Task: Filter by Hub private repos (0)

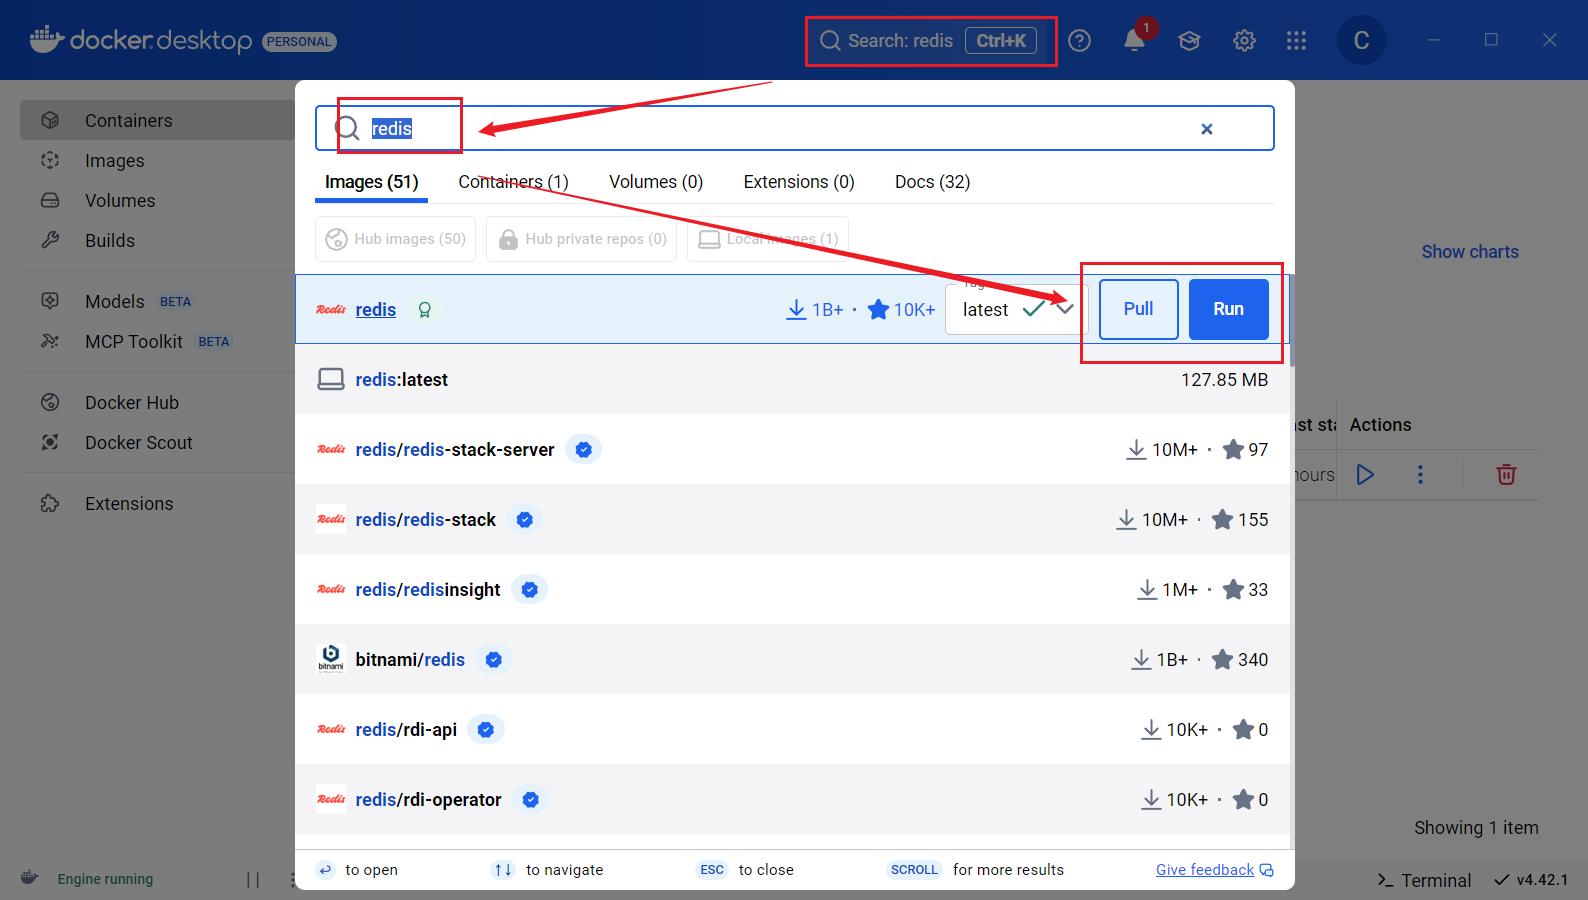Action: click(x=581, y=239)
